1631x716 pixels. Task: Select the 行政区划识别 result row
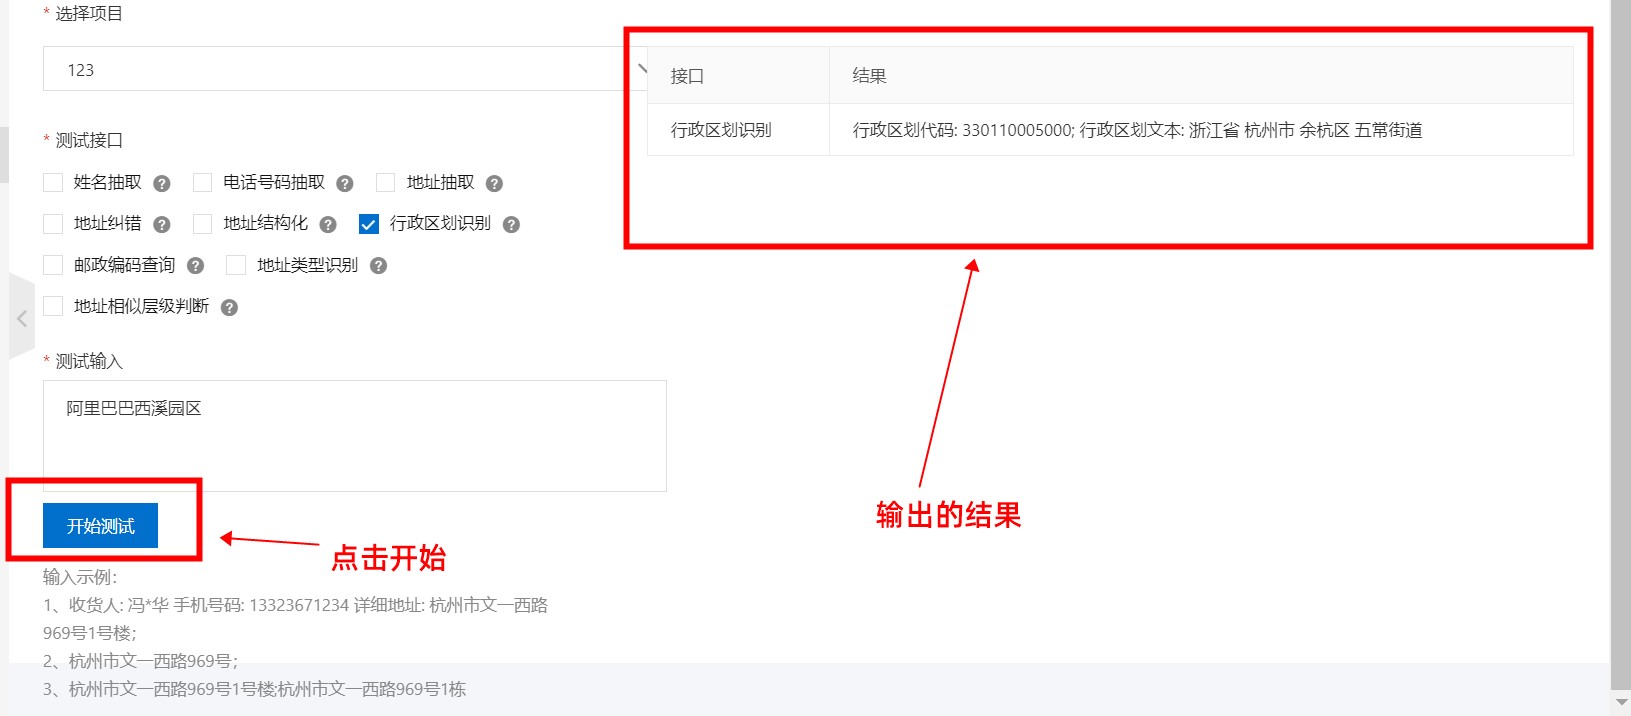(x=1110, y=130)
